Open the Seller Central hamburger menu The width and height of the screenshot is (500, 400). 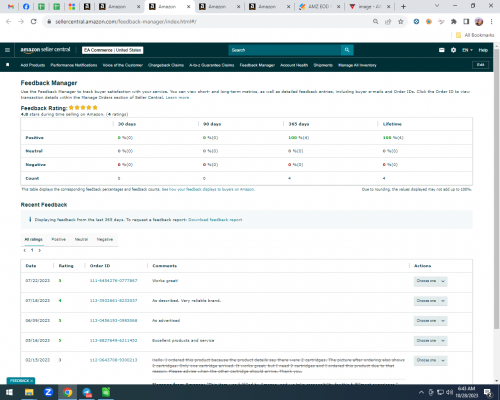(7, 50)
